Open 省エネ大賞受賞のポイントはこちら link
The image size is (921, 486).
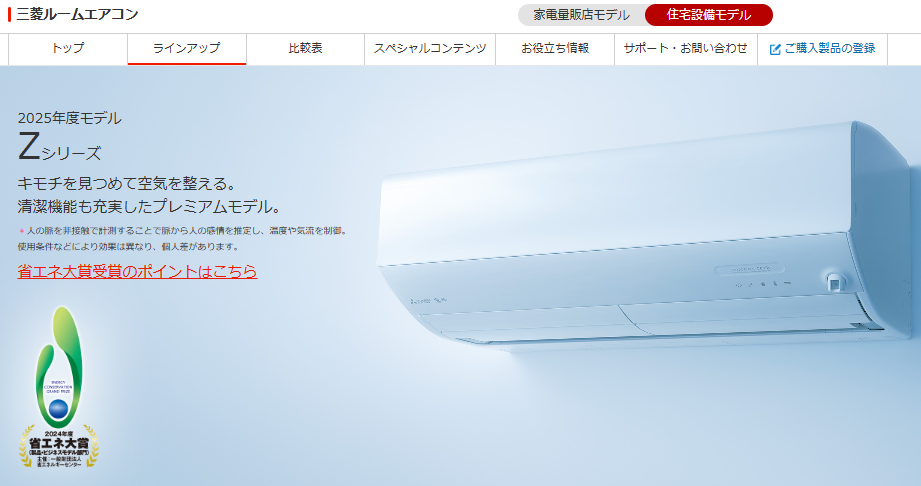coord(137,272)
